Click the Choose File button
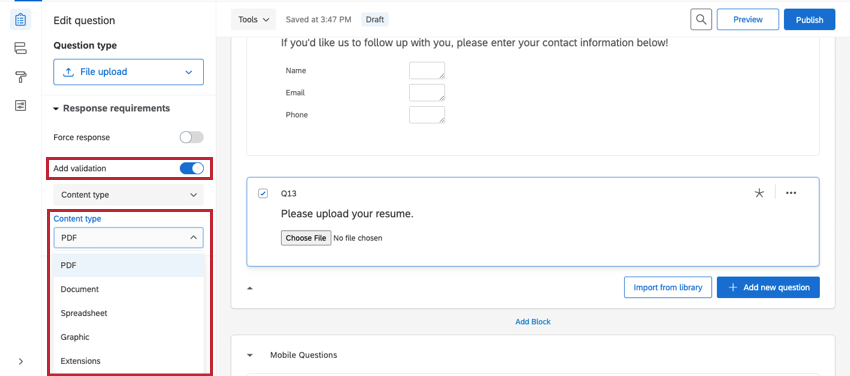Screen dimensions: 850x376 coord(306,238)
